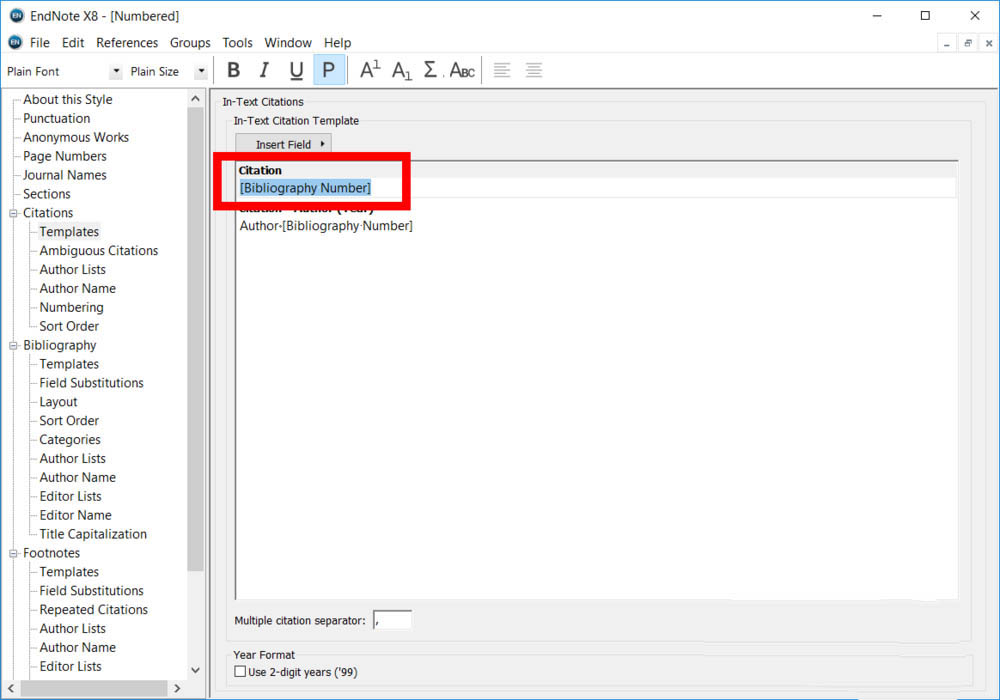The image size is (1000, 700).
Task: Click the Author [Bibliography Number] template line
Action: [x=326, y=226]
